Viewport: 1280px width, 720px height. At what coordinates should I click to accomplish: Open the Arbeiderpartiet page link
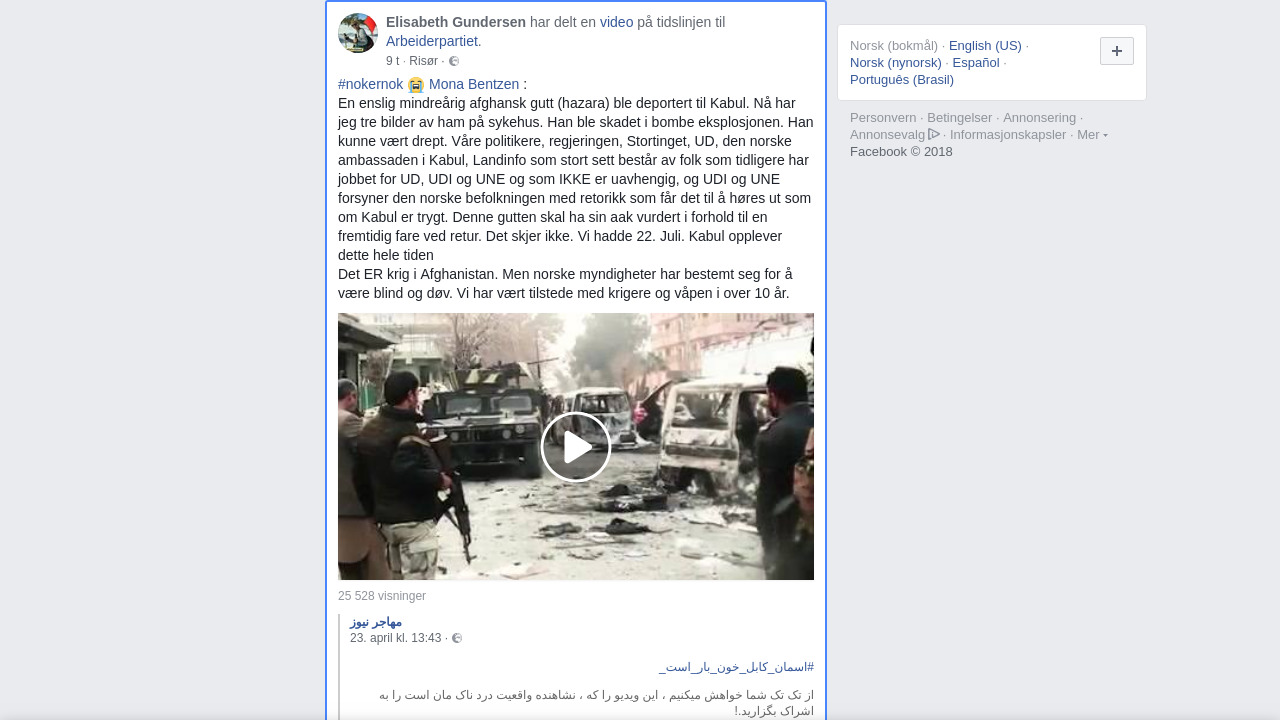pos(434,41)
